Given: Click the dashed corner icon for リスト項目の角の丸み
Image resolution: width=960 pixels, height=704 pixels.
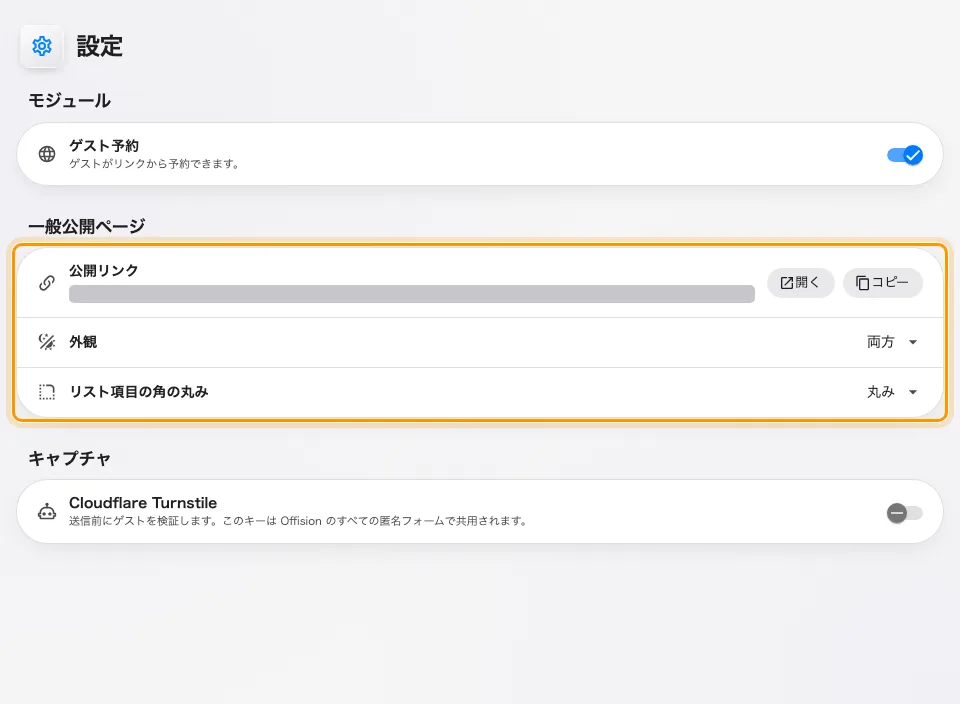Looking at the screenshot, I should point(47,392).
